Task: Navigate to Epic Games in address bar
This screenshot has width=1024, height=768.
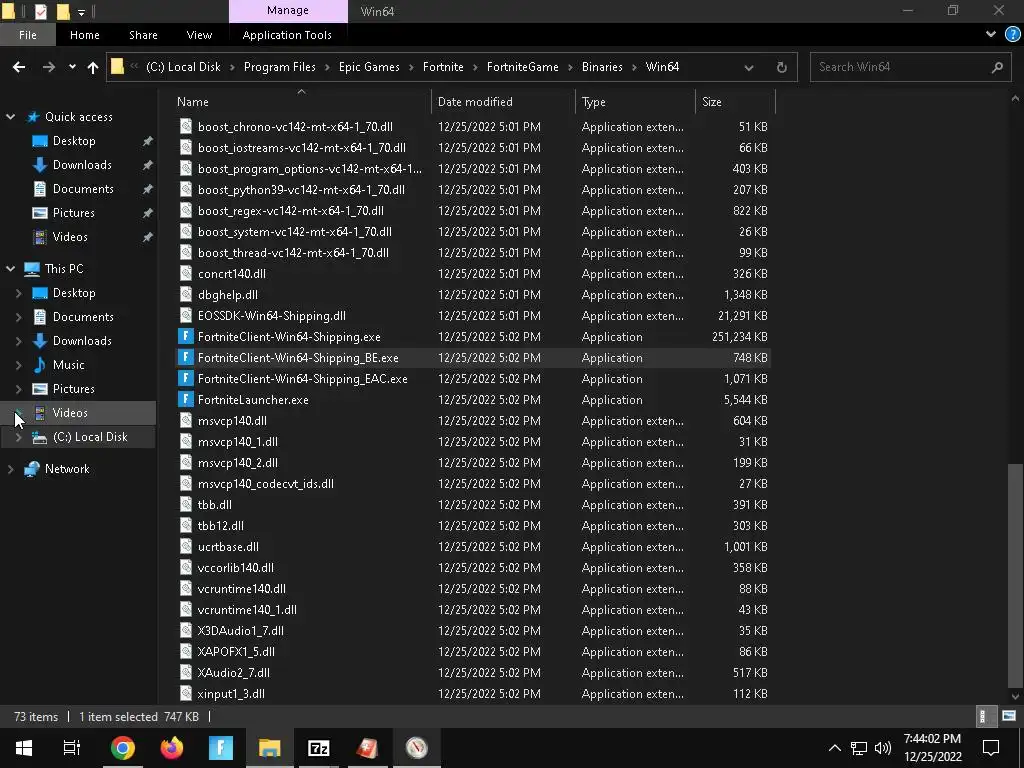Action: 369,67
